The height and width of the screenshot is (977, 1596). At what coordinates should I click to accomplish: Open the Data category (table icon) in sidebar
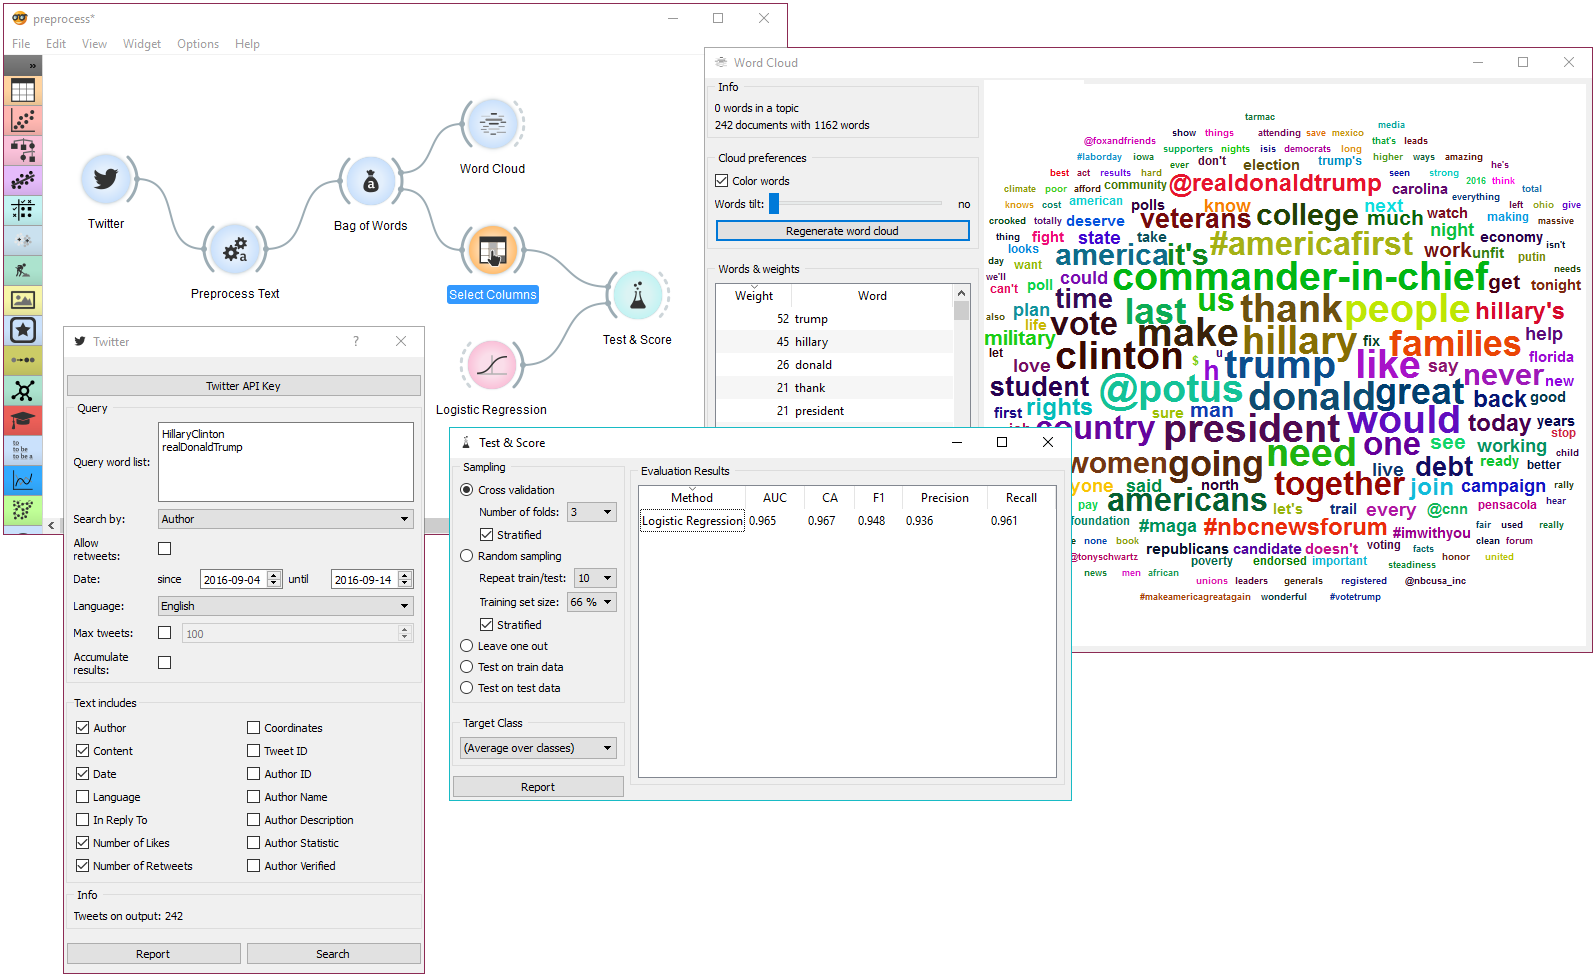click(23, 90)
